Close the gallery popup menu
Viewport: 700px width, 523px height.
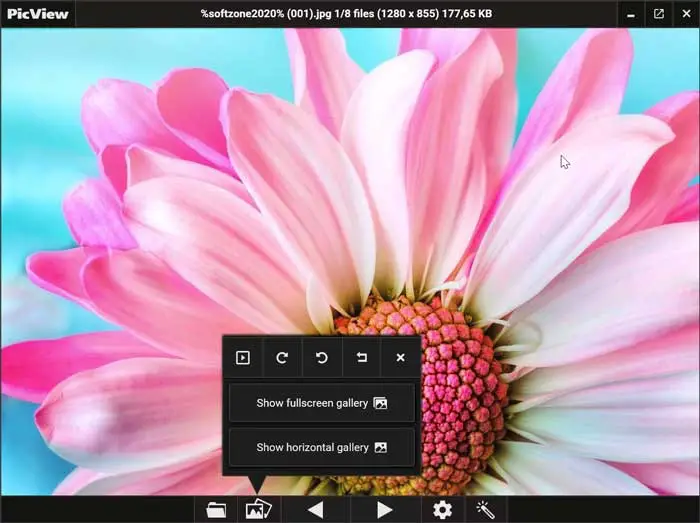pos(400,357)
